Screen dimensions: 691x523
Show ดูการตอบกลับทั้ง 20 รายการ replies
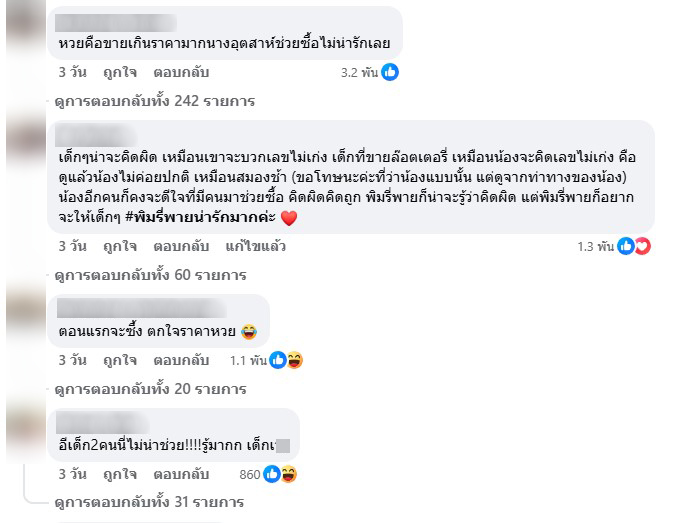click(x=150, y=389)
